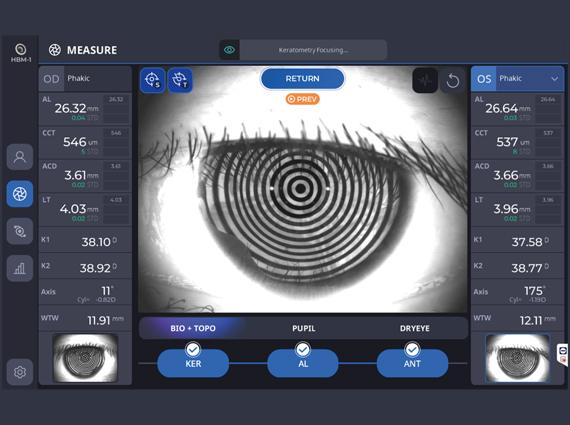Select OD LT value 4.03 mm

(x=79, y=209)
